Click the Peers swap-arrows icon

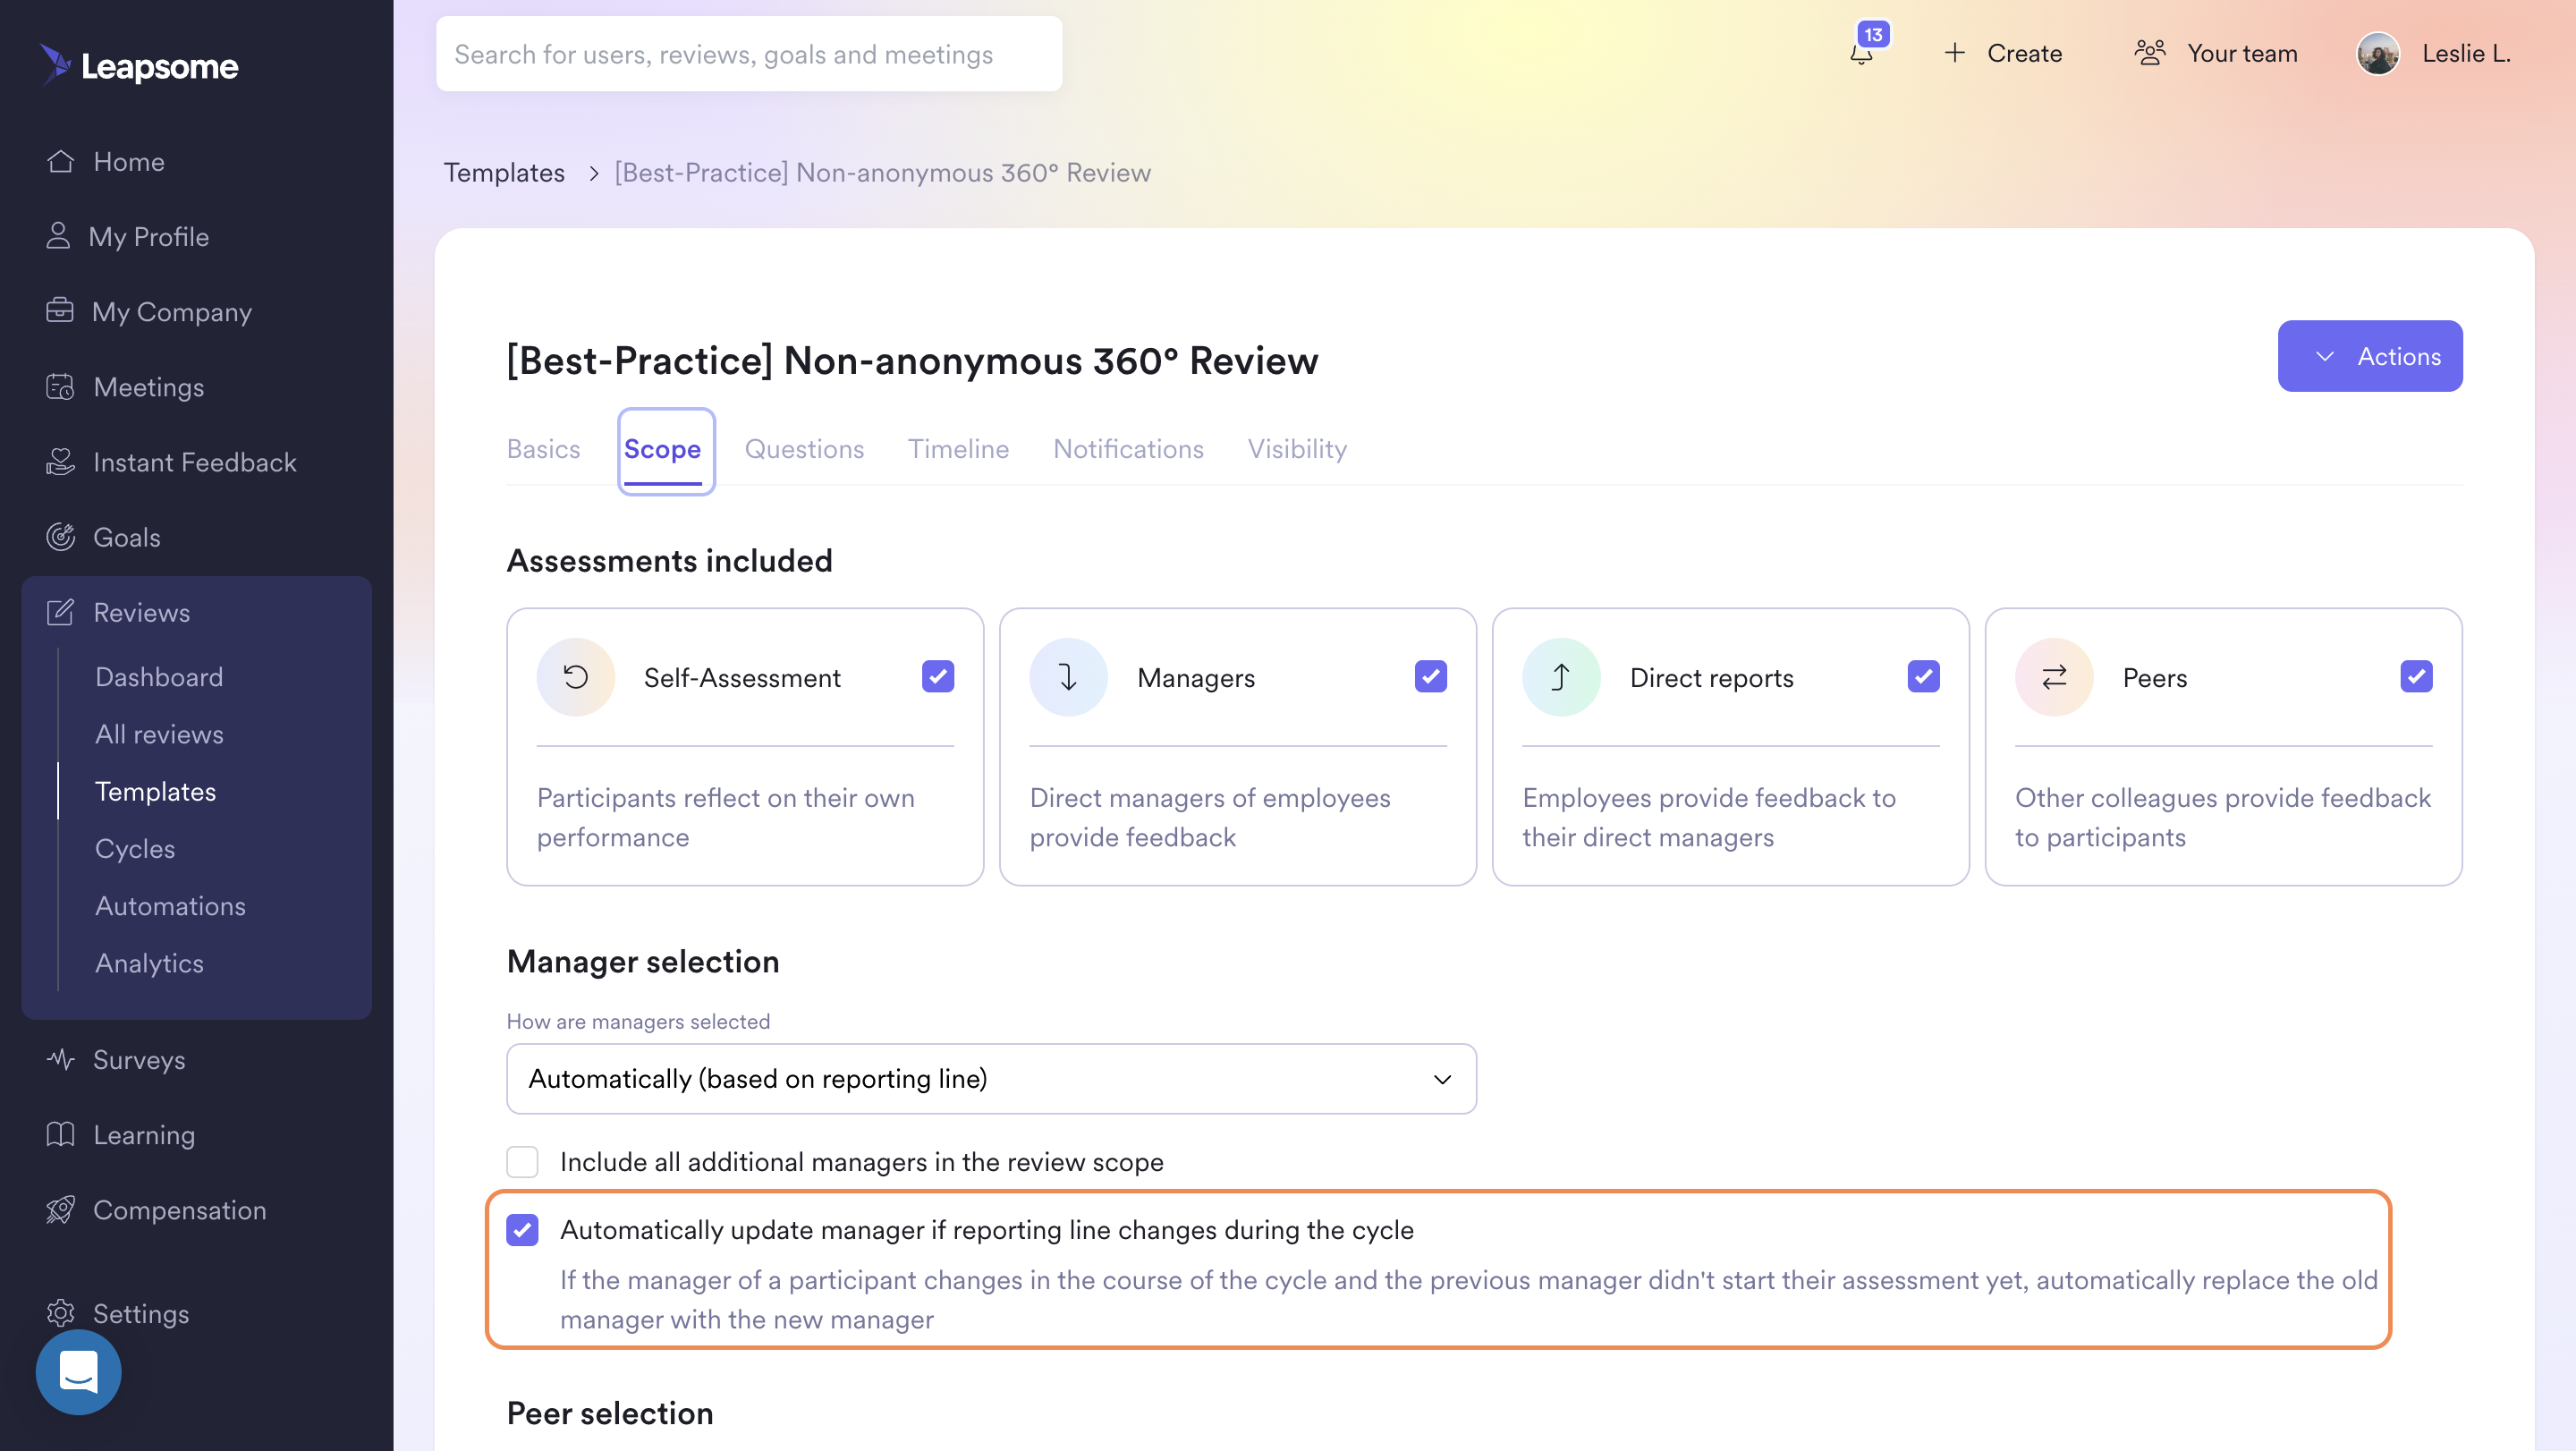click(2054, 676)
